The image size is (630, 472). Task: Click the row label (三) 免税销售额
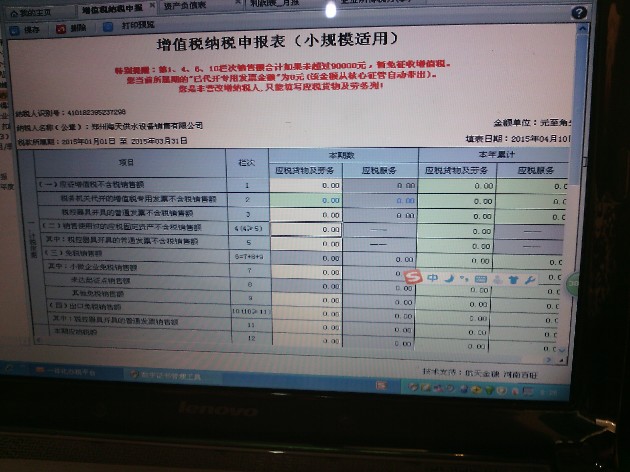(73, 253)
